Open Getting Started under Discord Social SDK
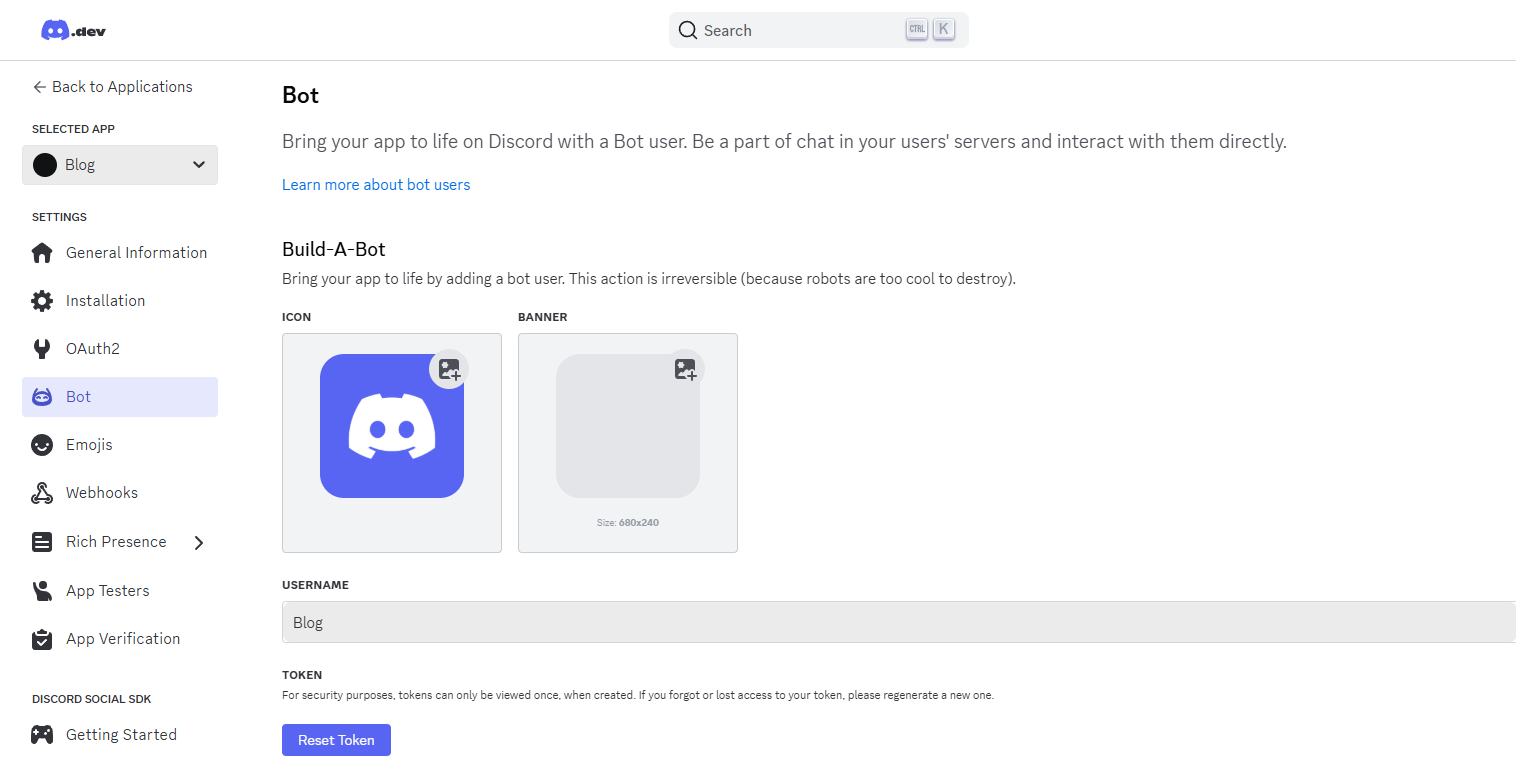The image size is (1516, 772). pyautogui.click(x=120, y=735)
